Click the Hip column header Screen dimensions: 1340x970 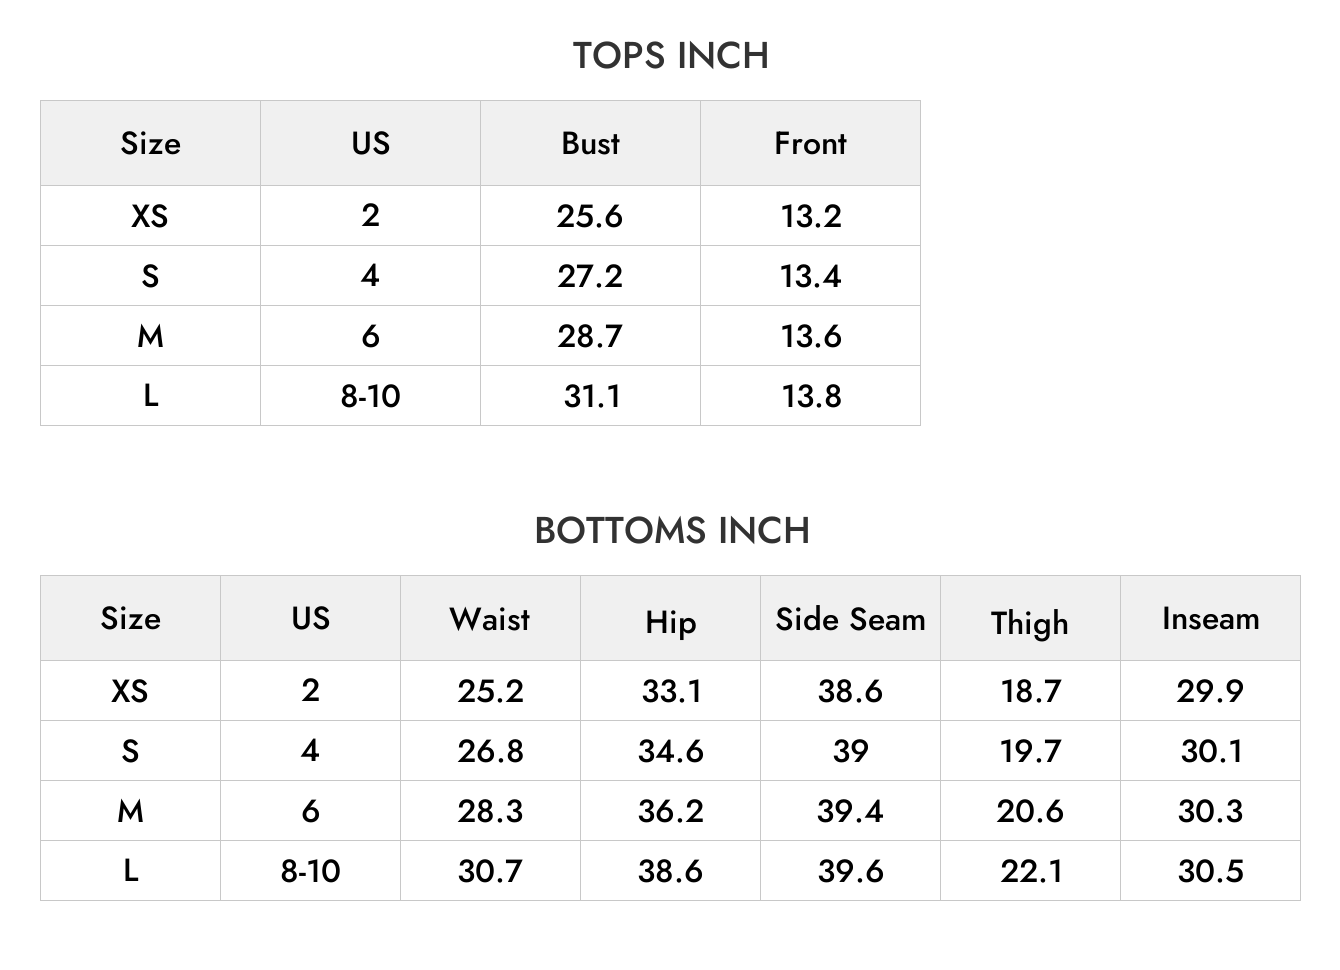coord(670,623)
